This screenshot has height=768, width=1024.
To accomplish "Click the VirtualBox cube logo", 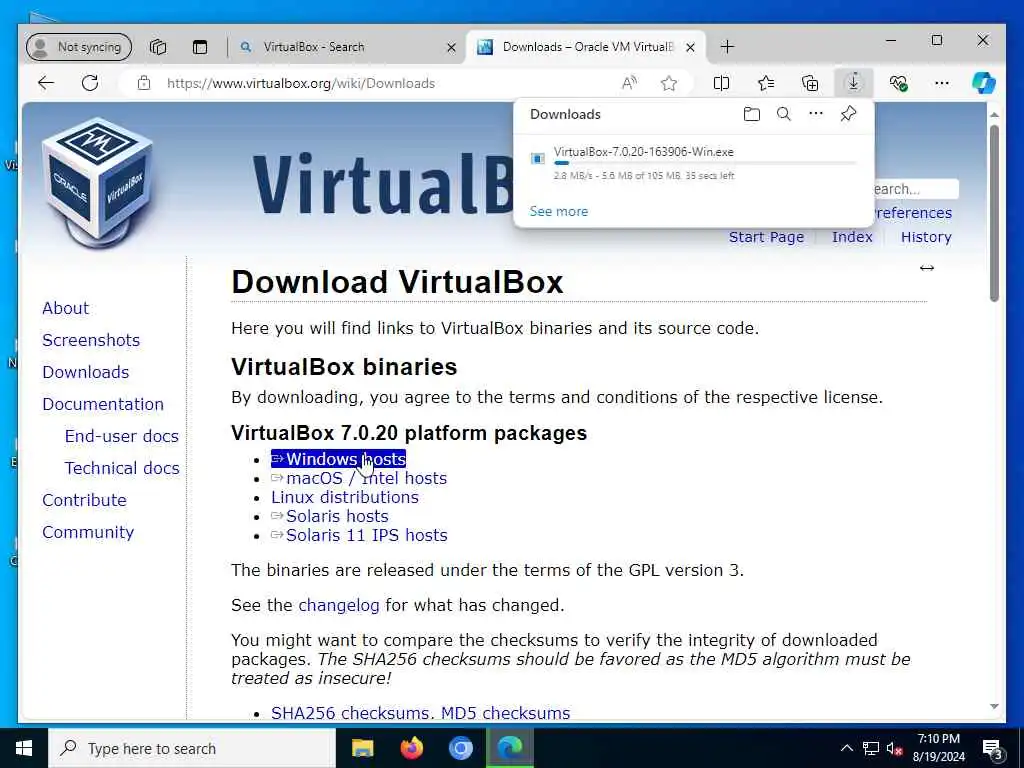I will pos(98,183).
